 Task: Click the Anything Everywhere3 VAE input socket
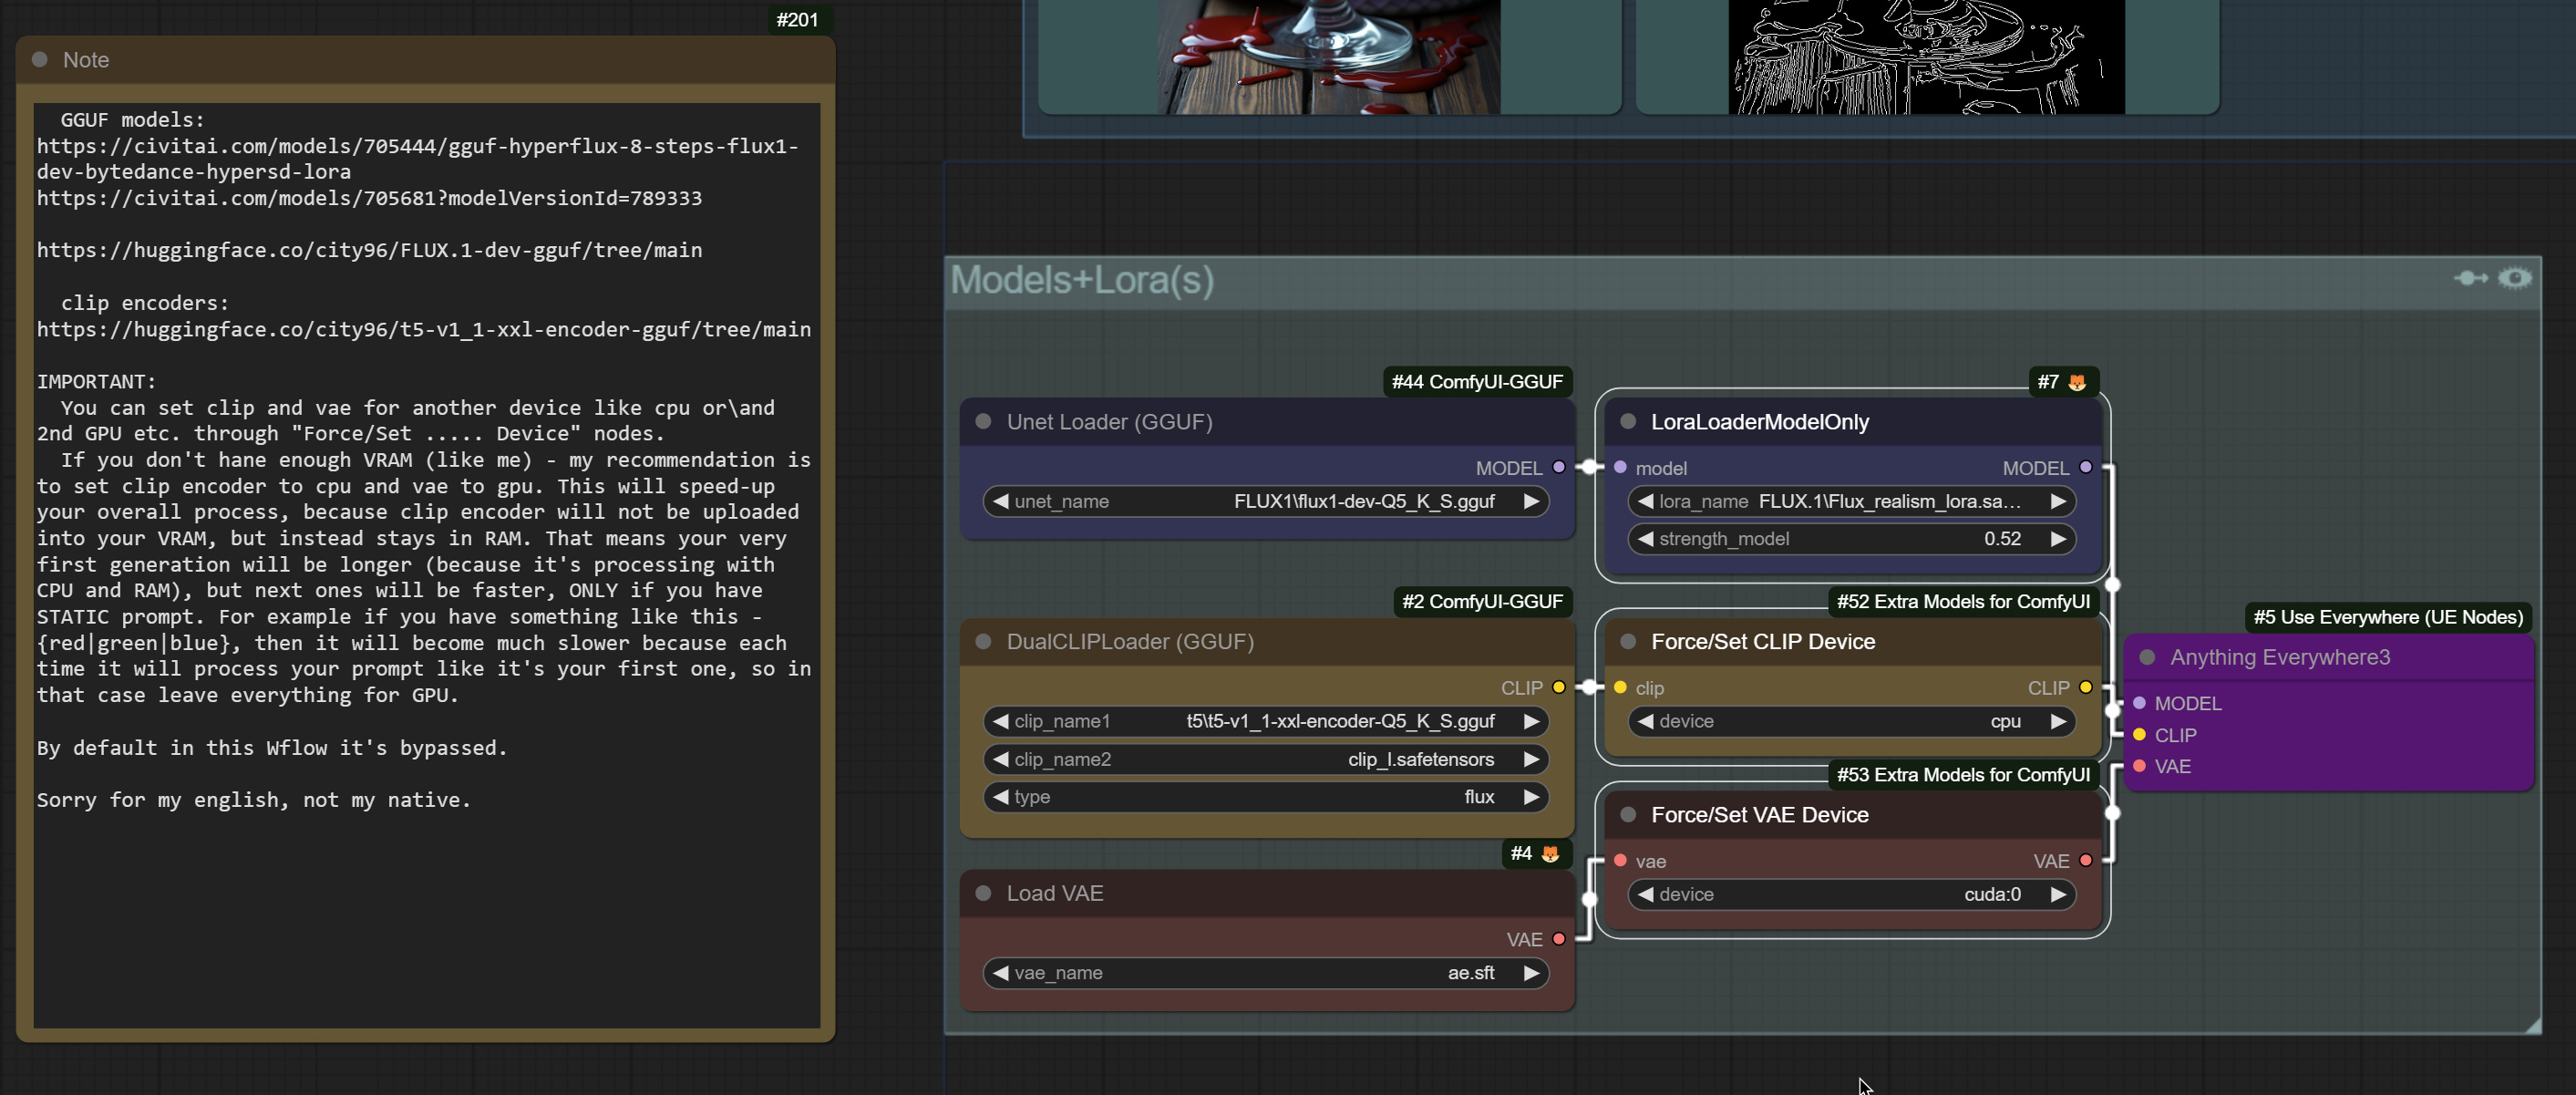[2139, 765]
